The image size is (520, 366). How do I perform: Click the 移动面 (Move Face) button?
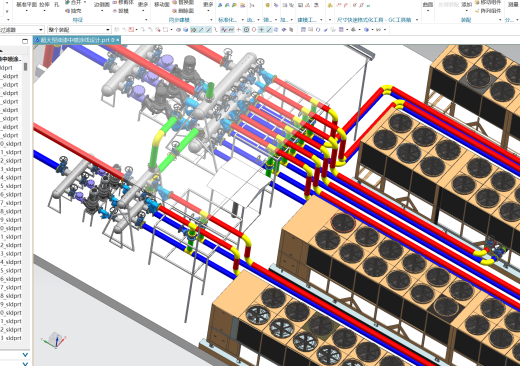(162, 5)
